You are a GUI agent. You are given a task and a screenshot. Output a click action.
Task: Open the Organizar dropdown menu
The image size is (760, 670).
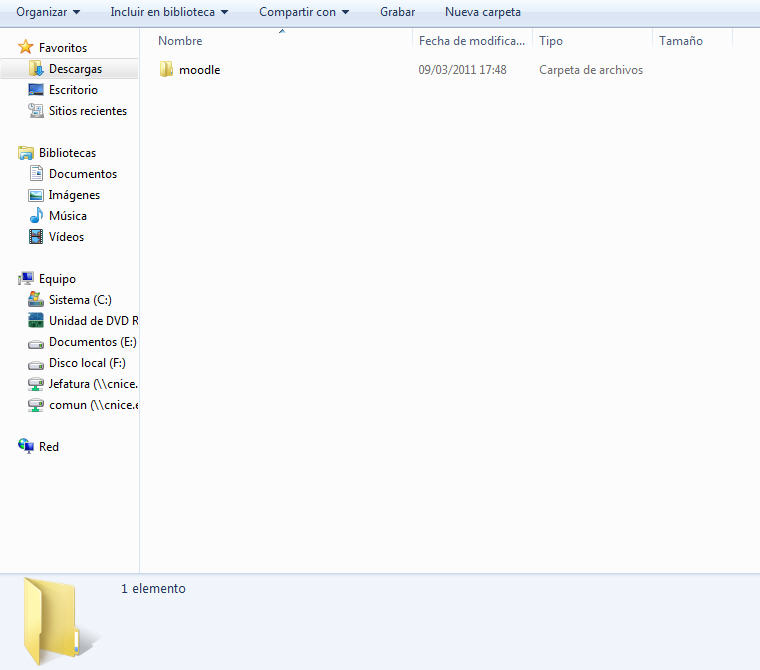tap(47, 12)
